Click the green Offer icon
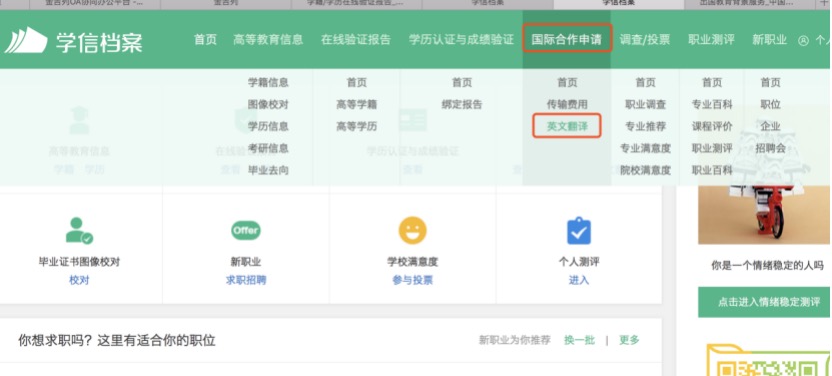 (246, 230)
